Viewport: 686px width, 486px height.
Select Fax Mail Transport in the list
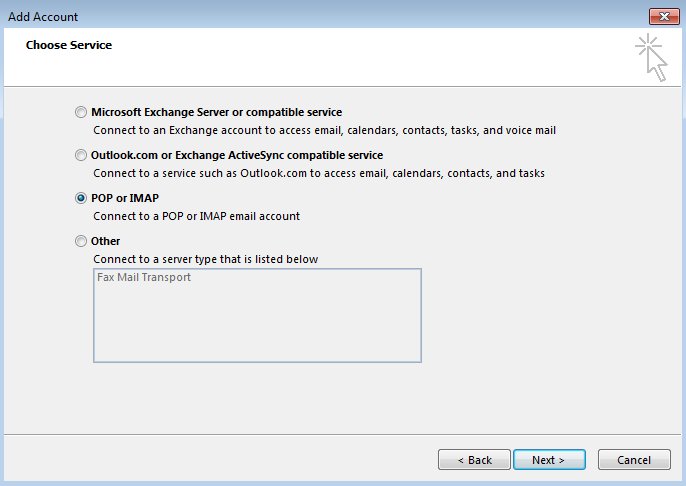tap(144, 277)
